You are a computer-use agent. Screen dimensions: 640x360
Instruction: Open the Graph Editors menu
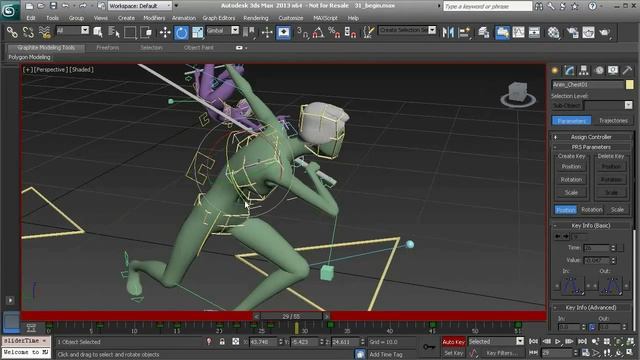[x=219, y=18]
